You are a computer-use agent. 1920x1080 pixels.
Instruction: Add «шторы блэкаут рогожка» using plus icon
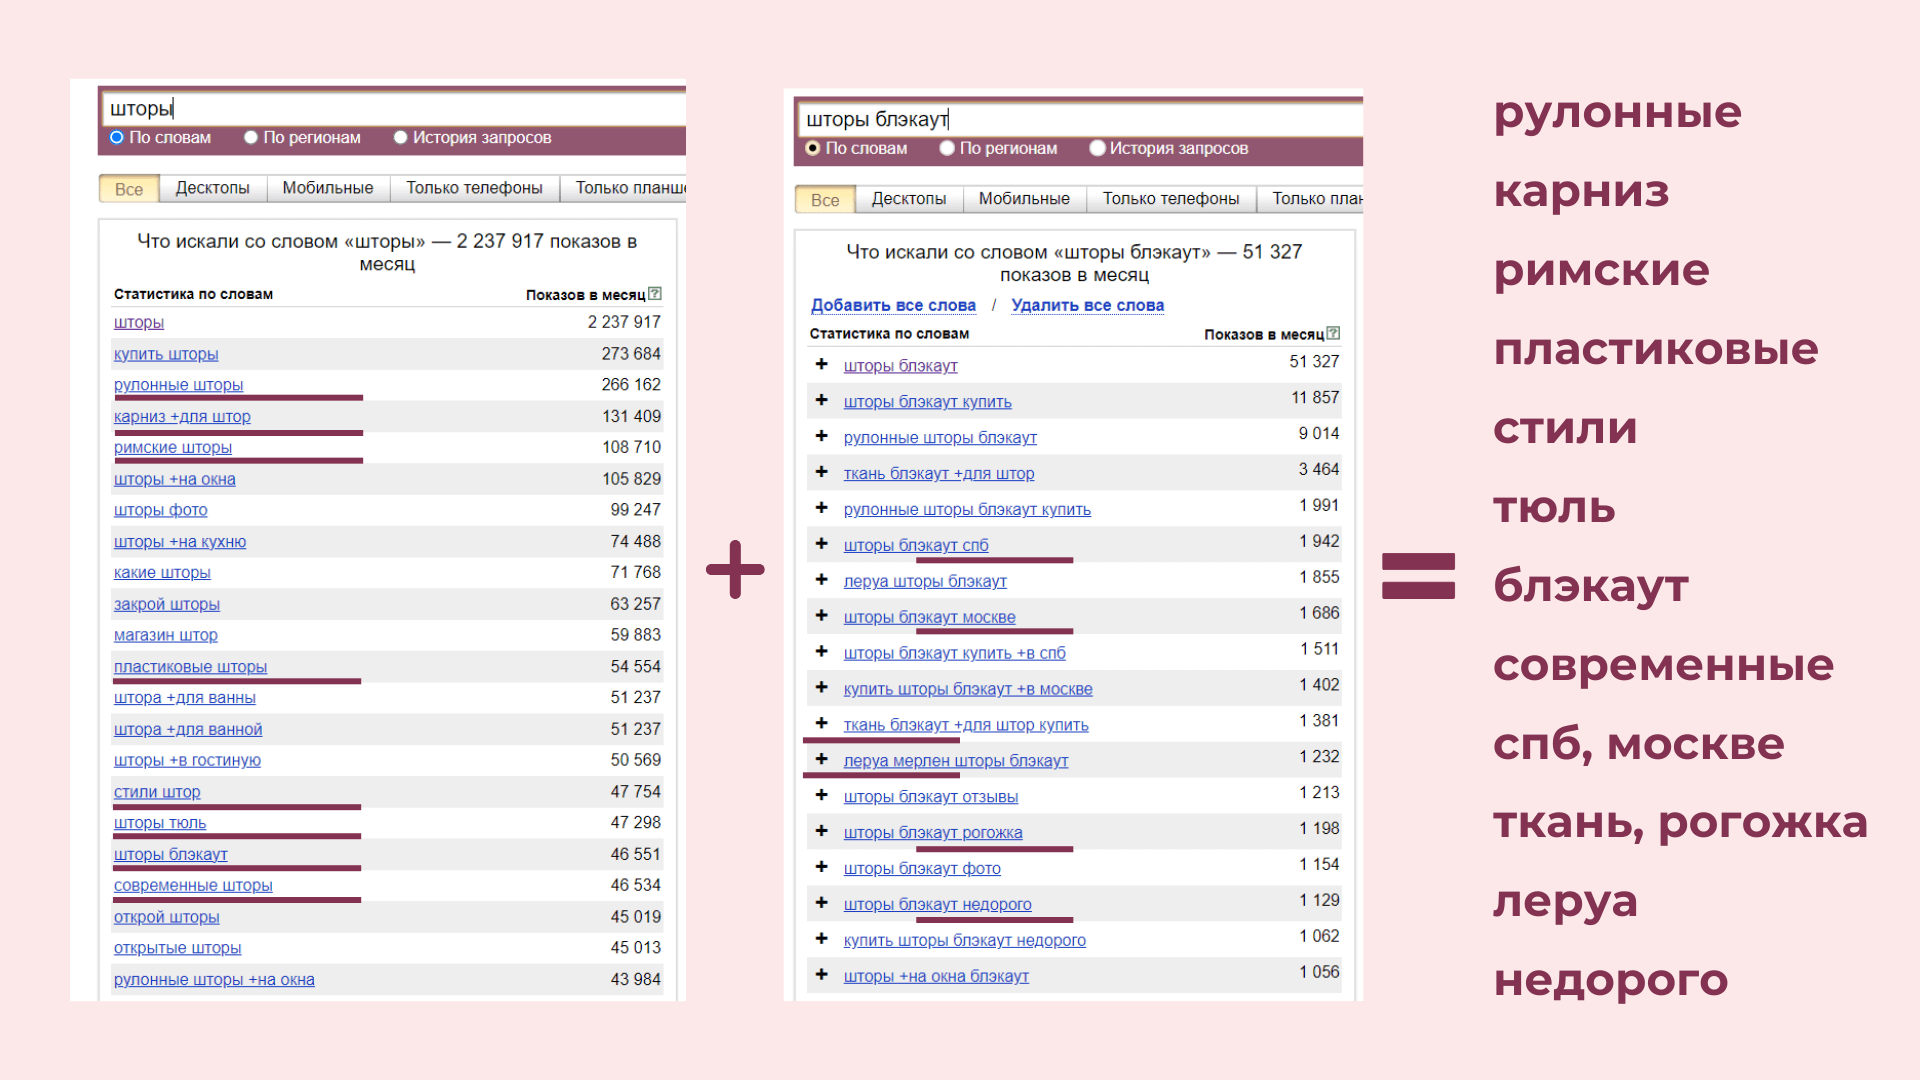pyautogui.click(x=821, y=831)
